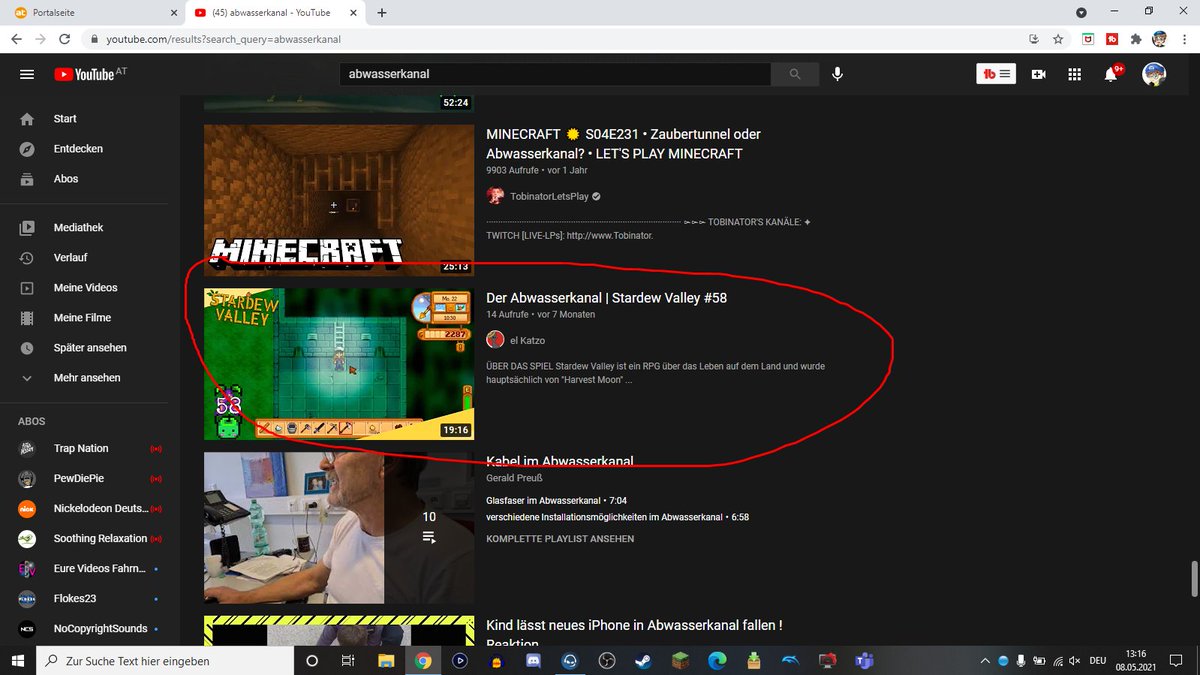Click the browser address bar URL

224,39
